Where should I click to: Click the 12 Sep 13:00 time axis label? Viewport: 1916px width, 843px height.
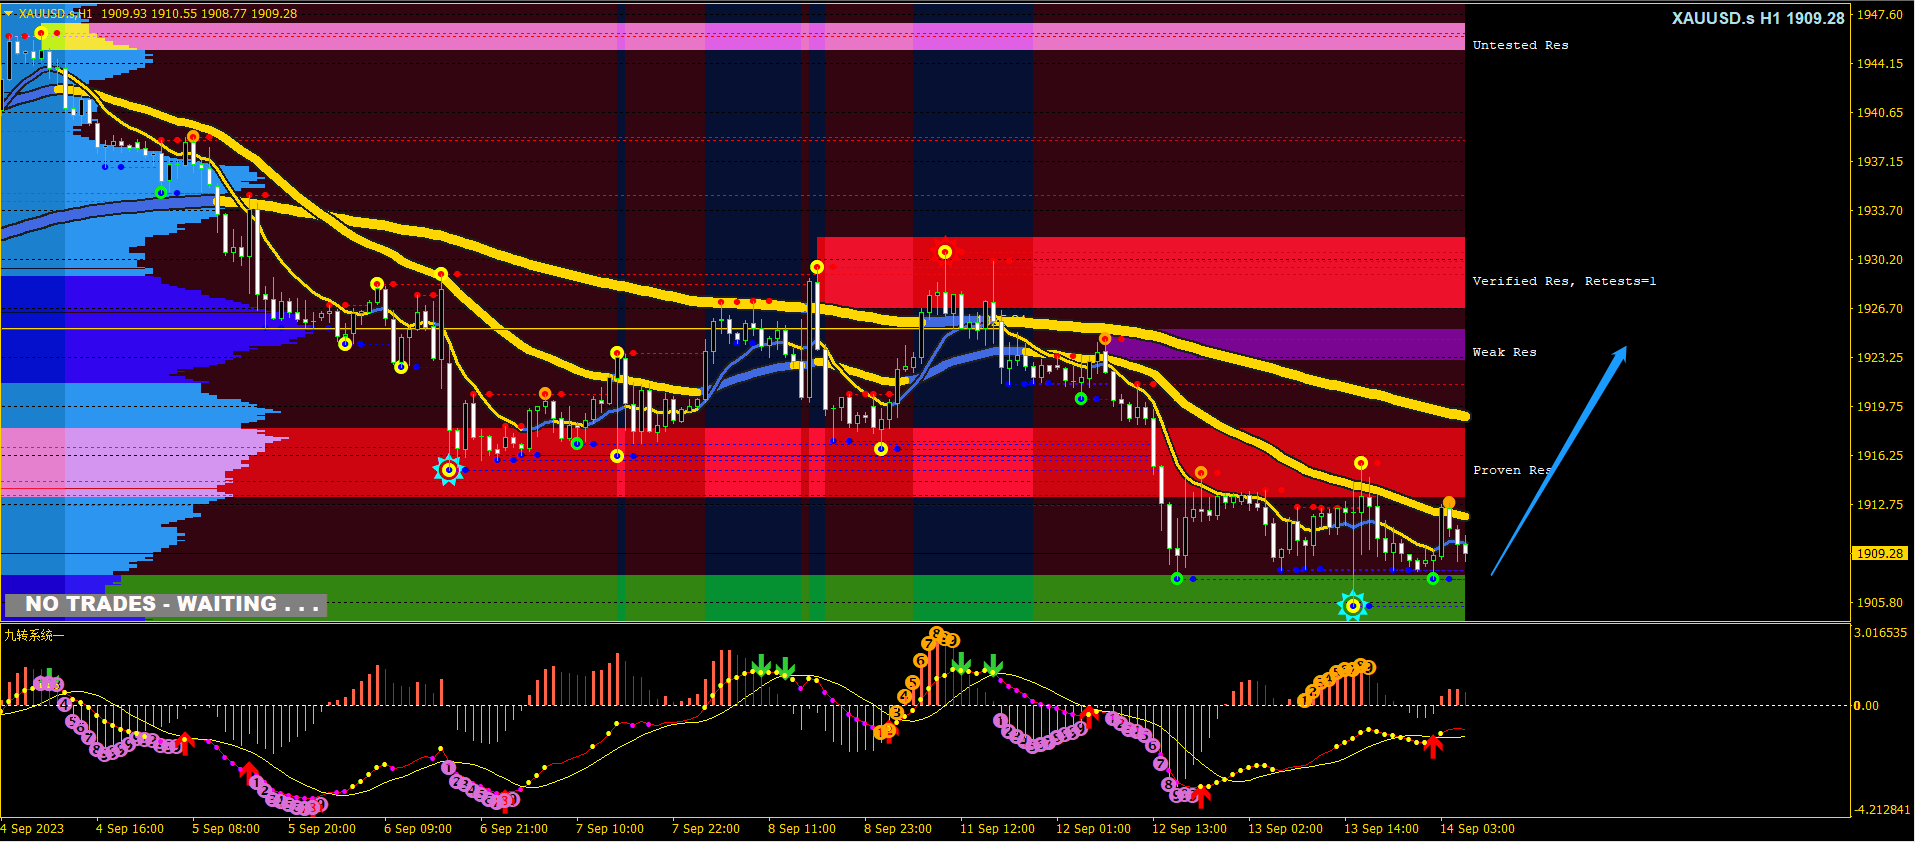coord(1189,829)
